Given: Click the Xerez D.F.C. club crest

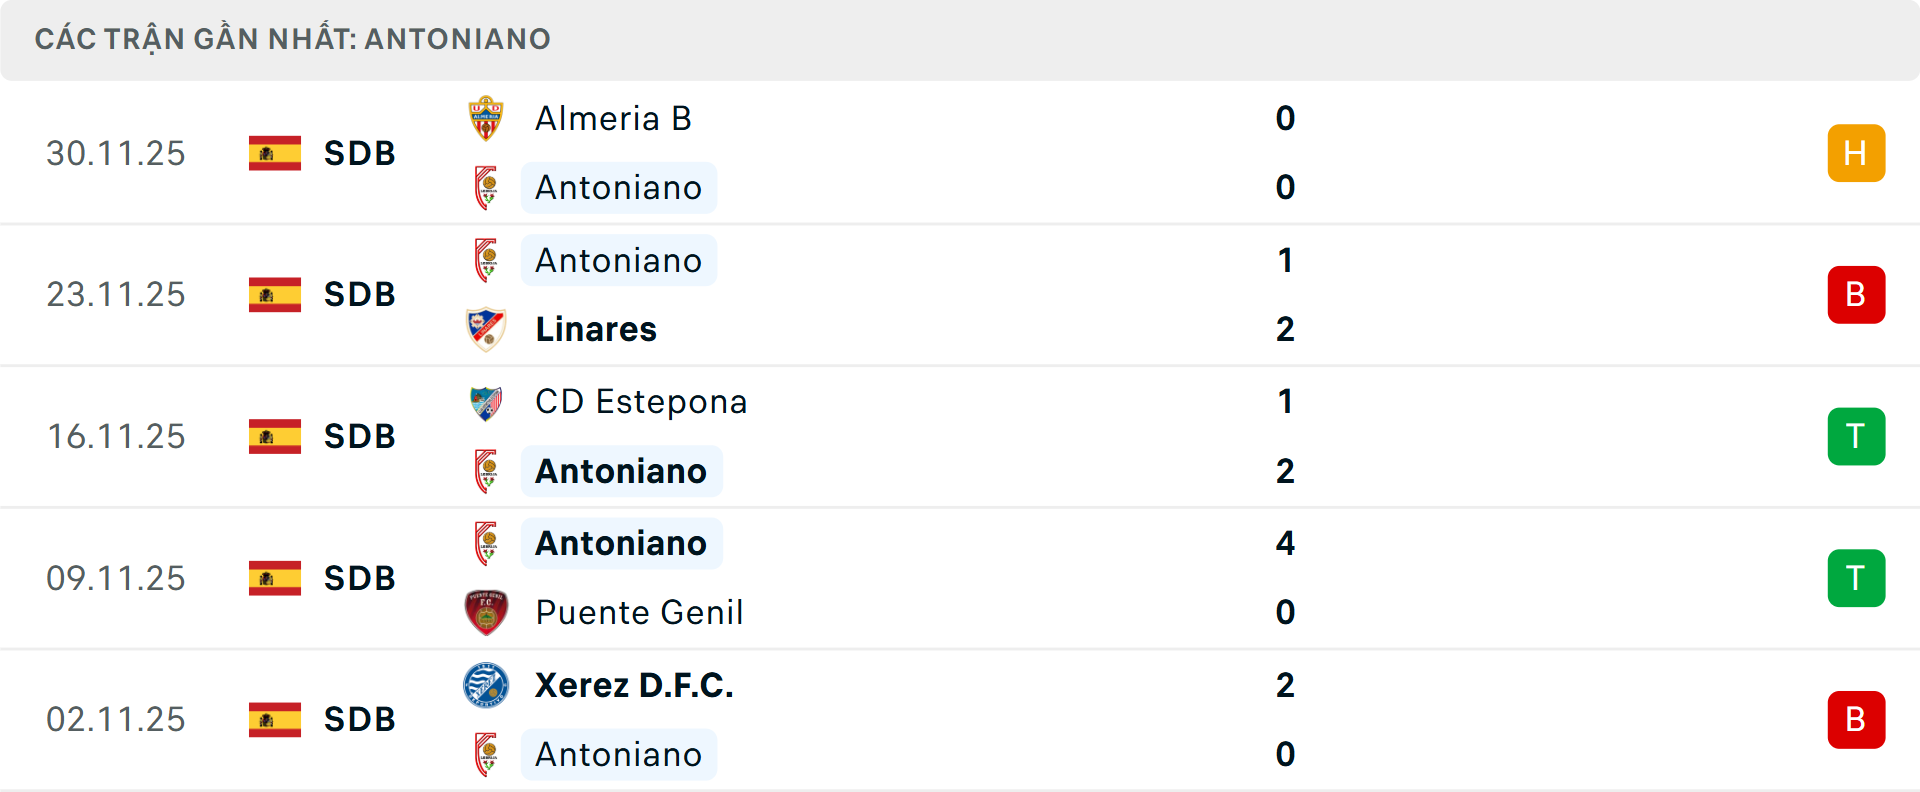Looking at the screenshot, I should 486,685.
